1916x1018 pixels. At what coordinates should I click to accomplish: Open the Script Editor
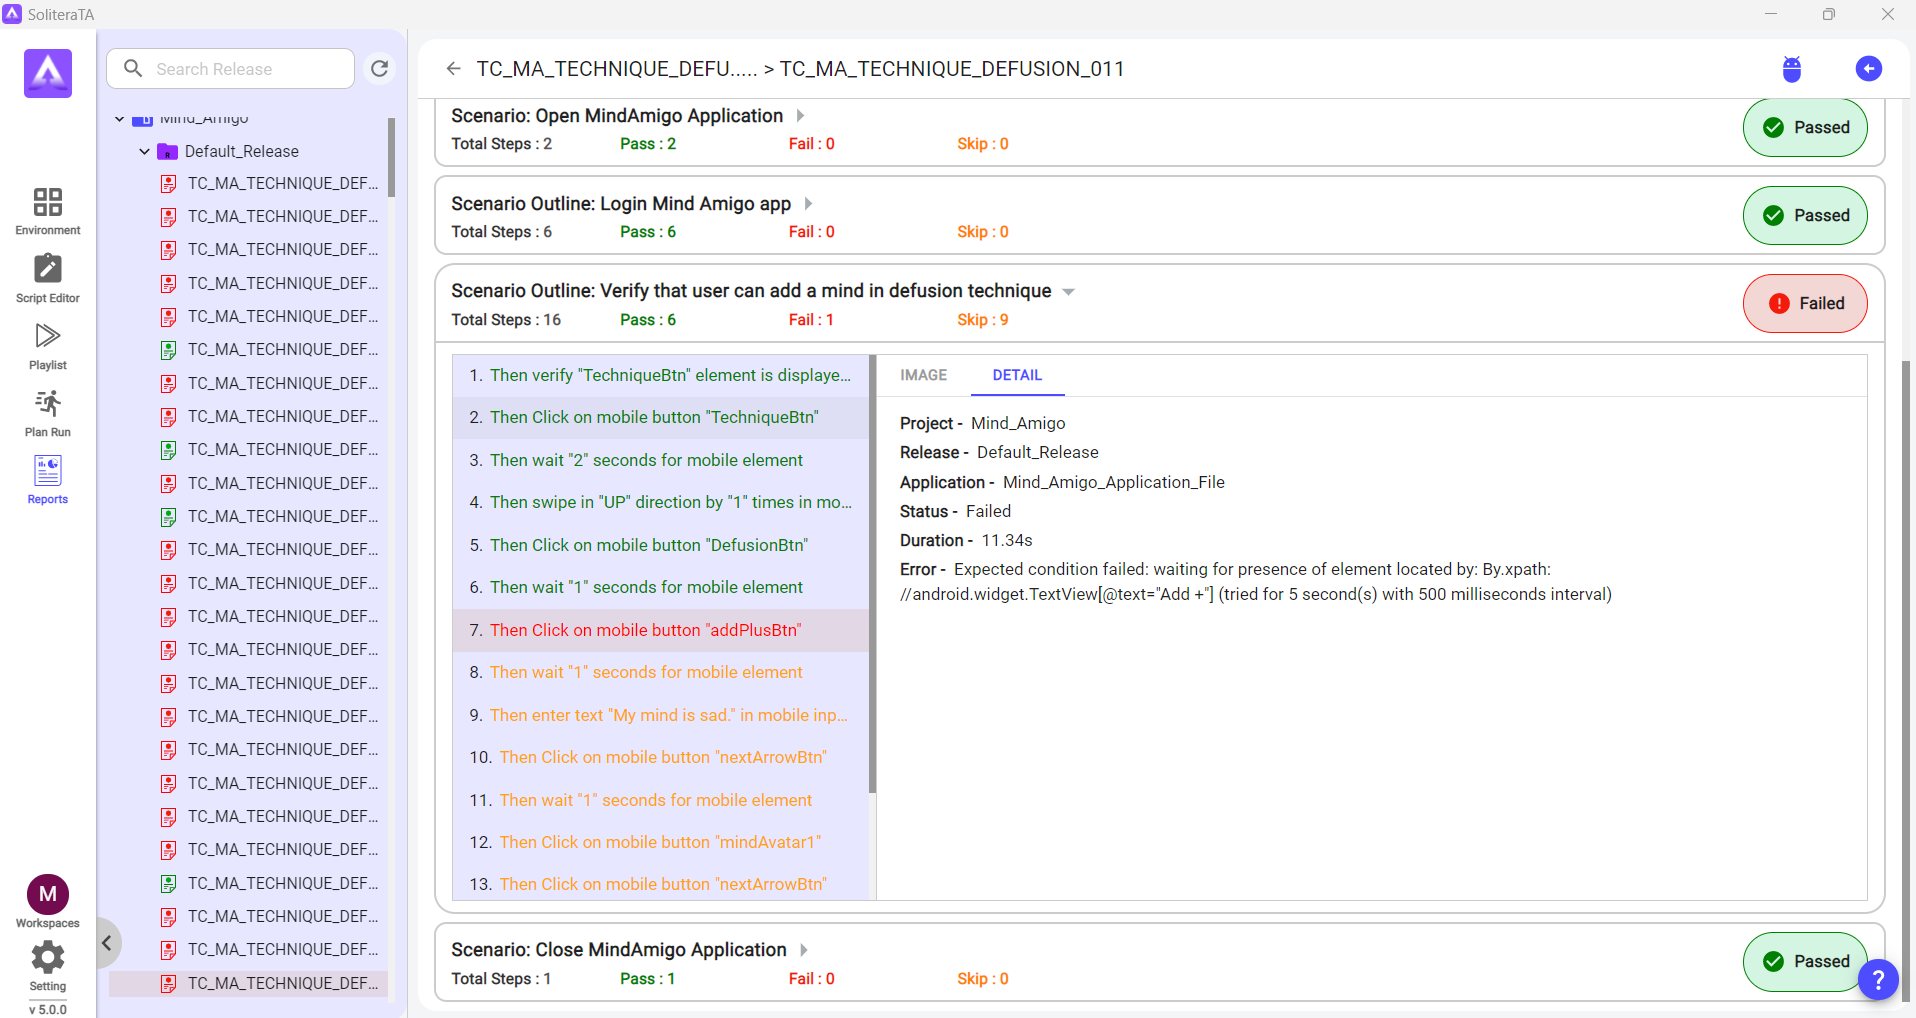(x=48, y=278)
